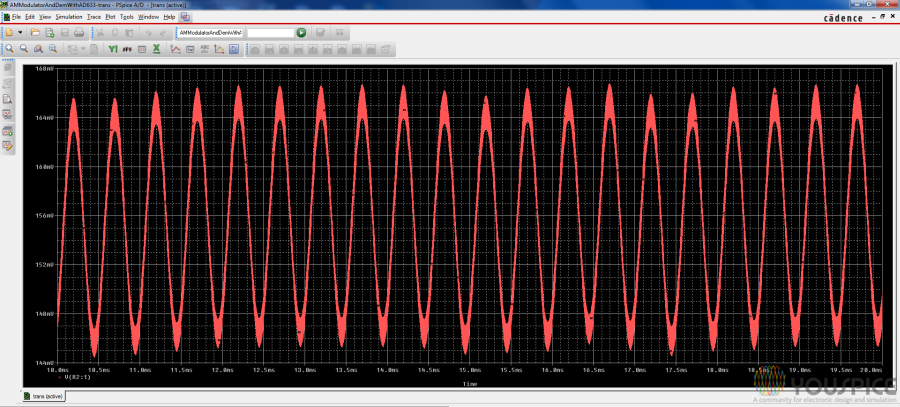Click the ABC Text Label icon

(x=204, y=49)
